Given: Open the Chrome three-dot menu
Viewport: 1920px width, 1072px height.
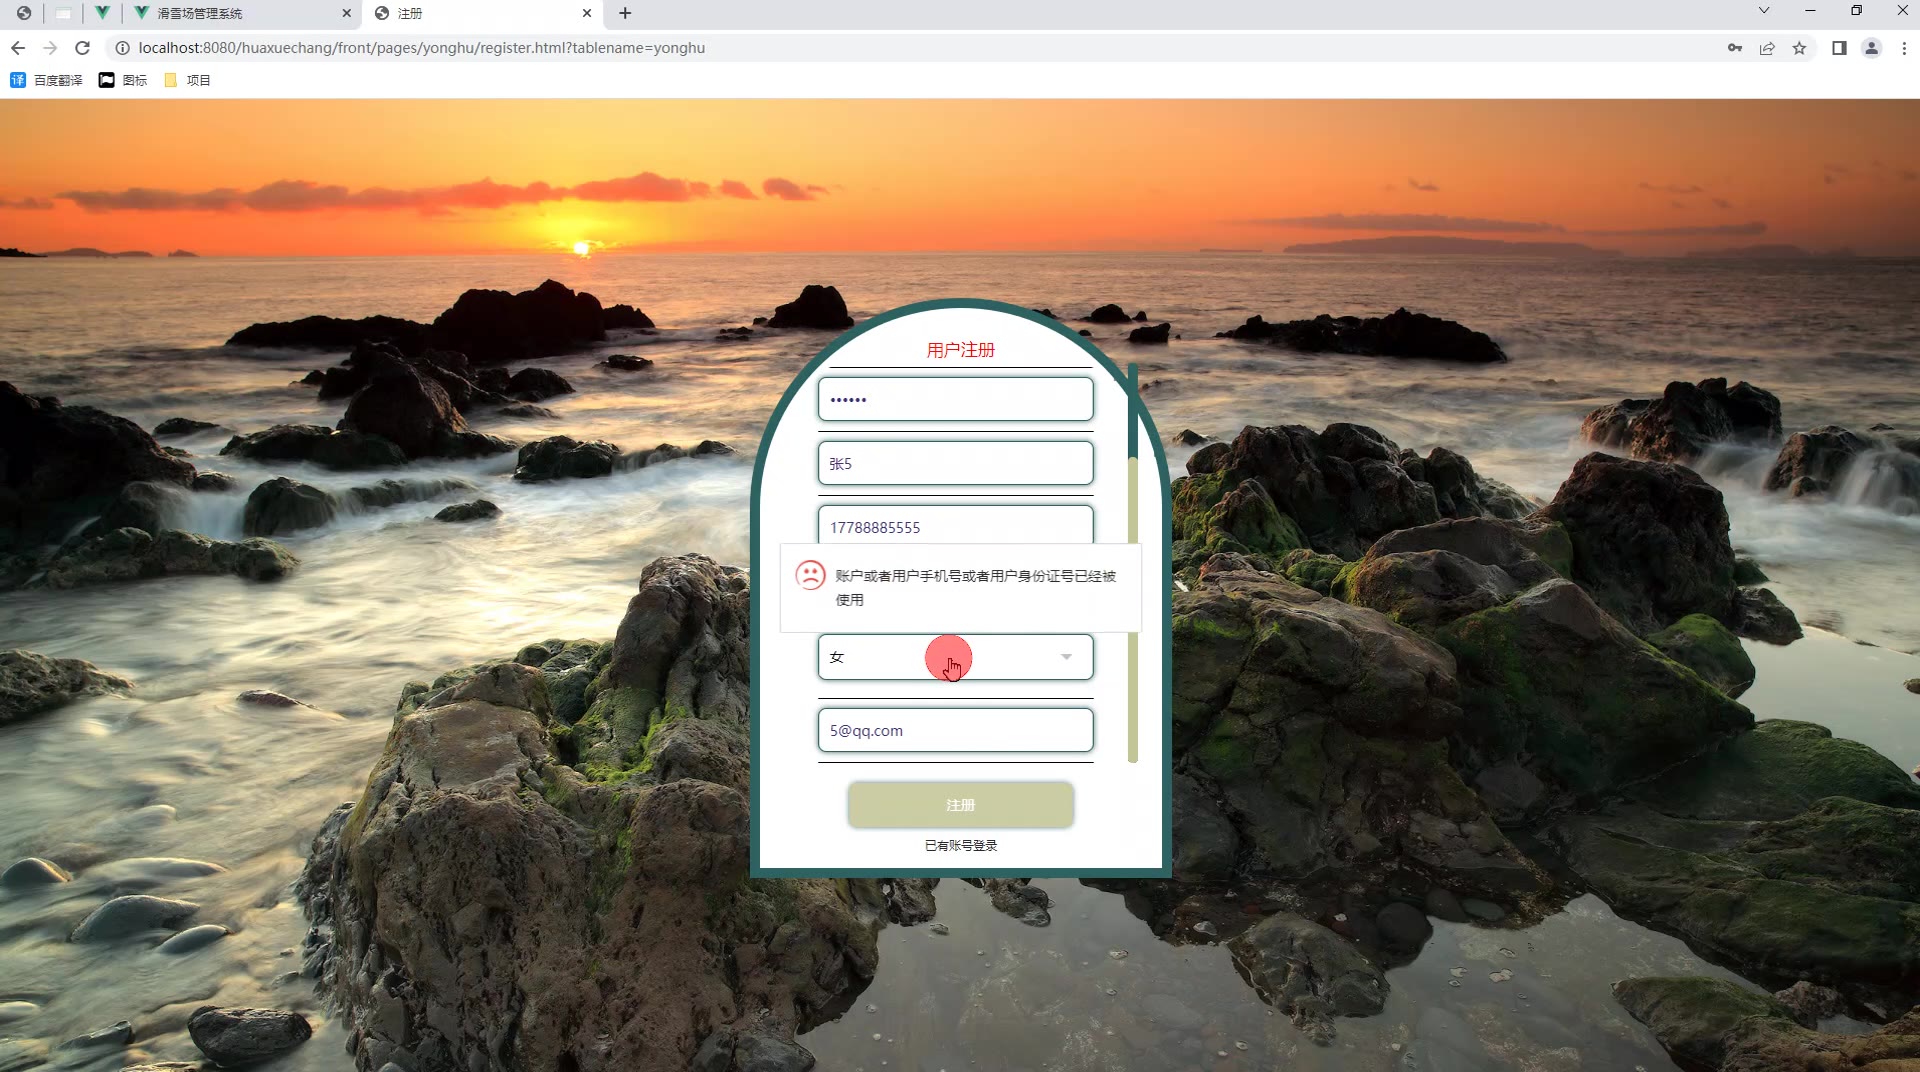Looking at the screenshot, I should coord(1903,48).
